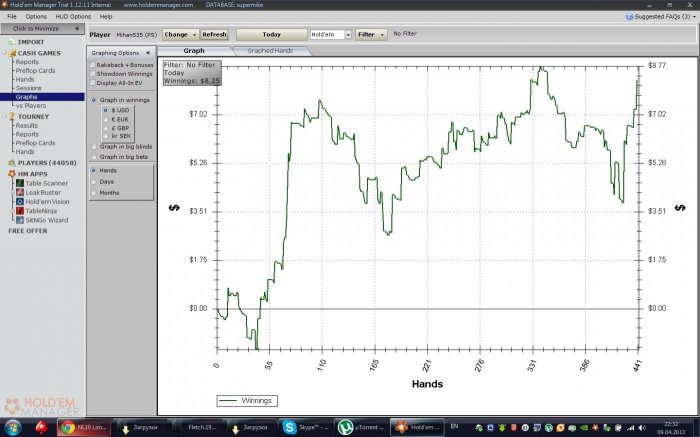Click the Winnings legend line swatch

tap(228, 400)
